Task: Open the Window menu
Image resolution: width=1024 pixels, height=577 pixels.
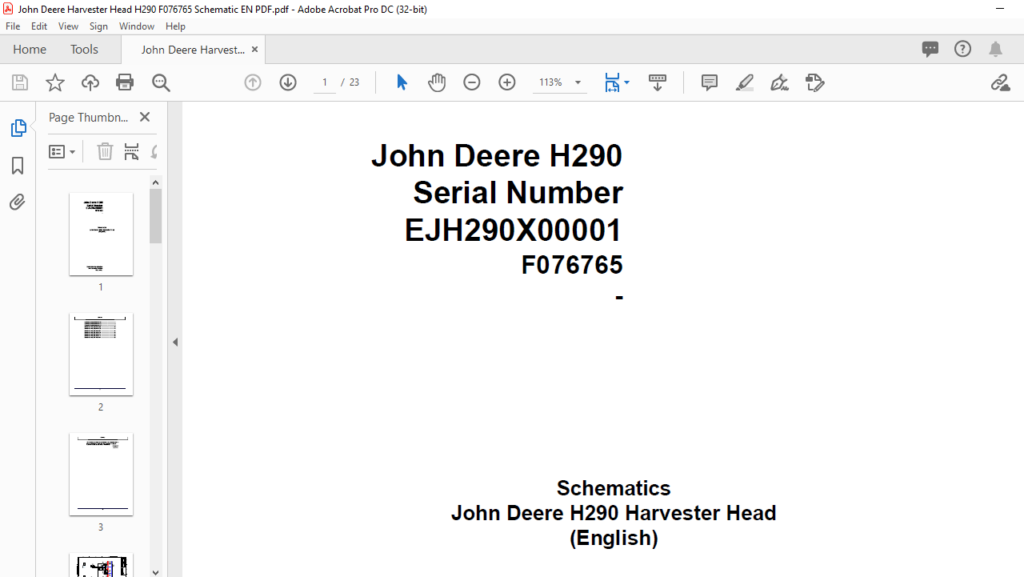Action: (136, 26)
